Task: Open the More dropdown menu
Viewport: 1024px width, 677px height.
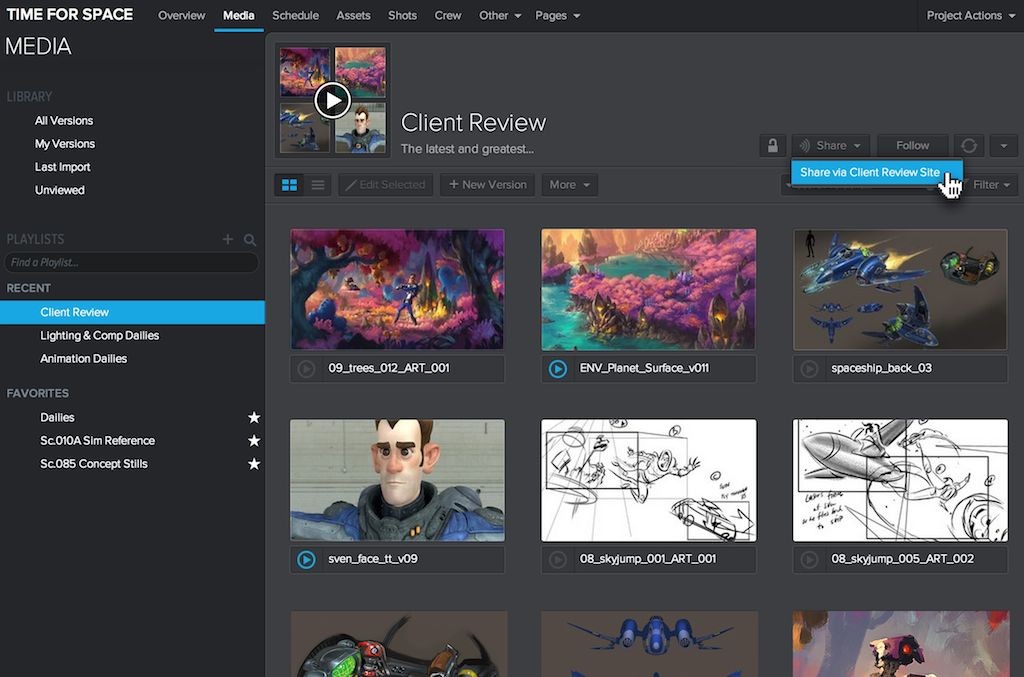Action: pos(569,185)
